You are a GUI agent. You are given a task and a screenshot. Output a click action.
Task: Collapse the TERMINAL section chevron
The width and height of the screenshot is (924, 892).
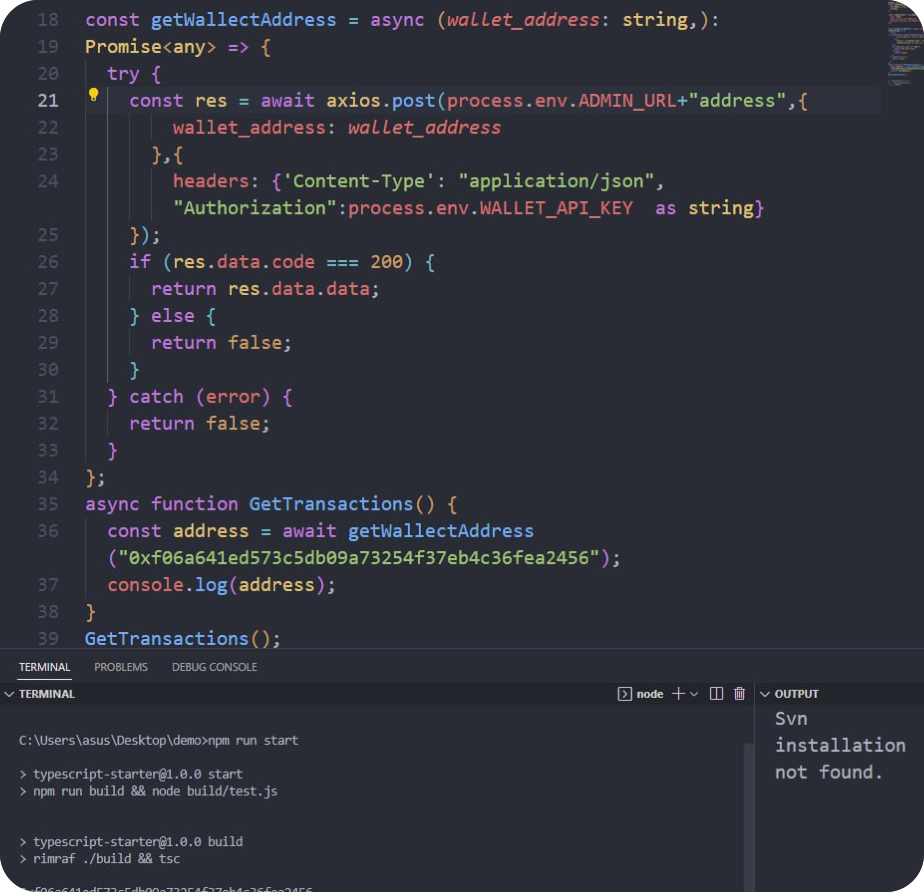point(9,693)
